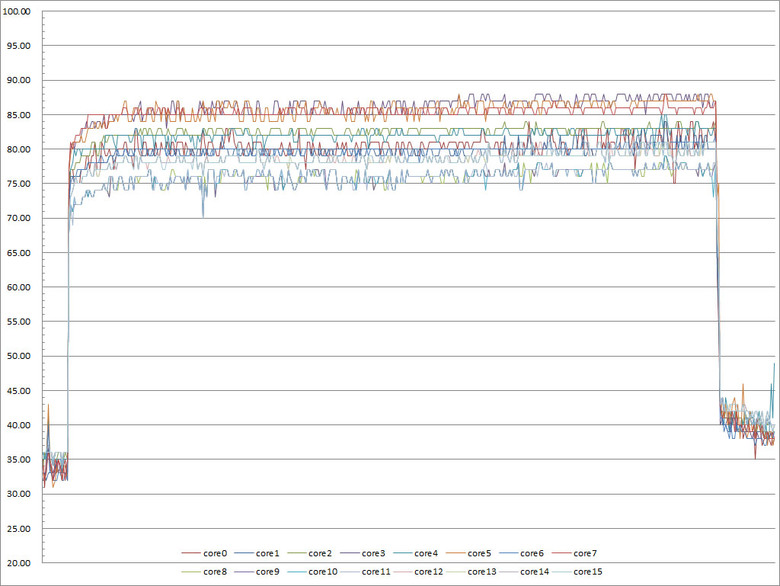Select the core3 legend item
Image resolution: width=780 pixels, height=586 pixels.
tap(363, 553)
